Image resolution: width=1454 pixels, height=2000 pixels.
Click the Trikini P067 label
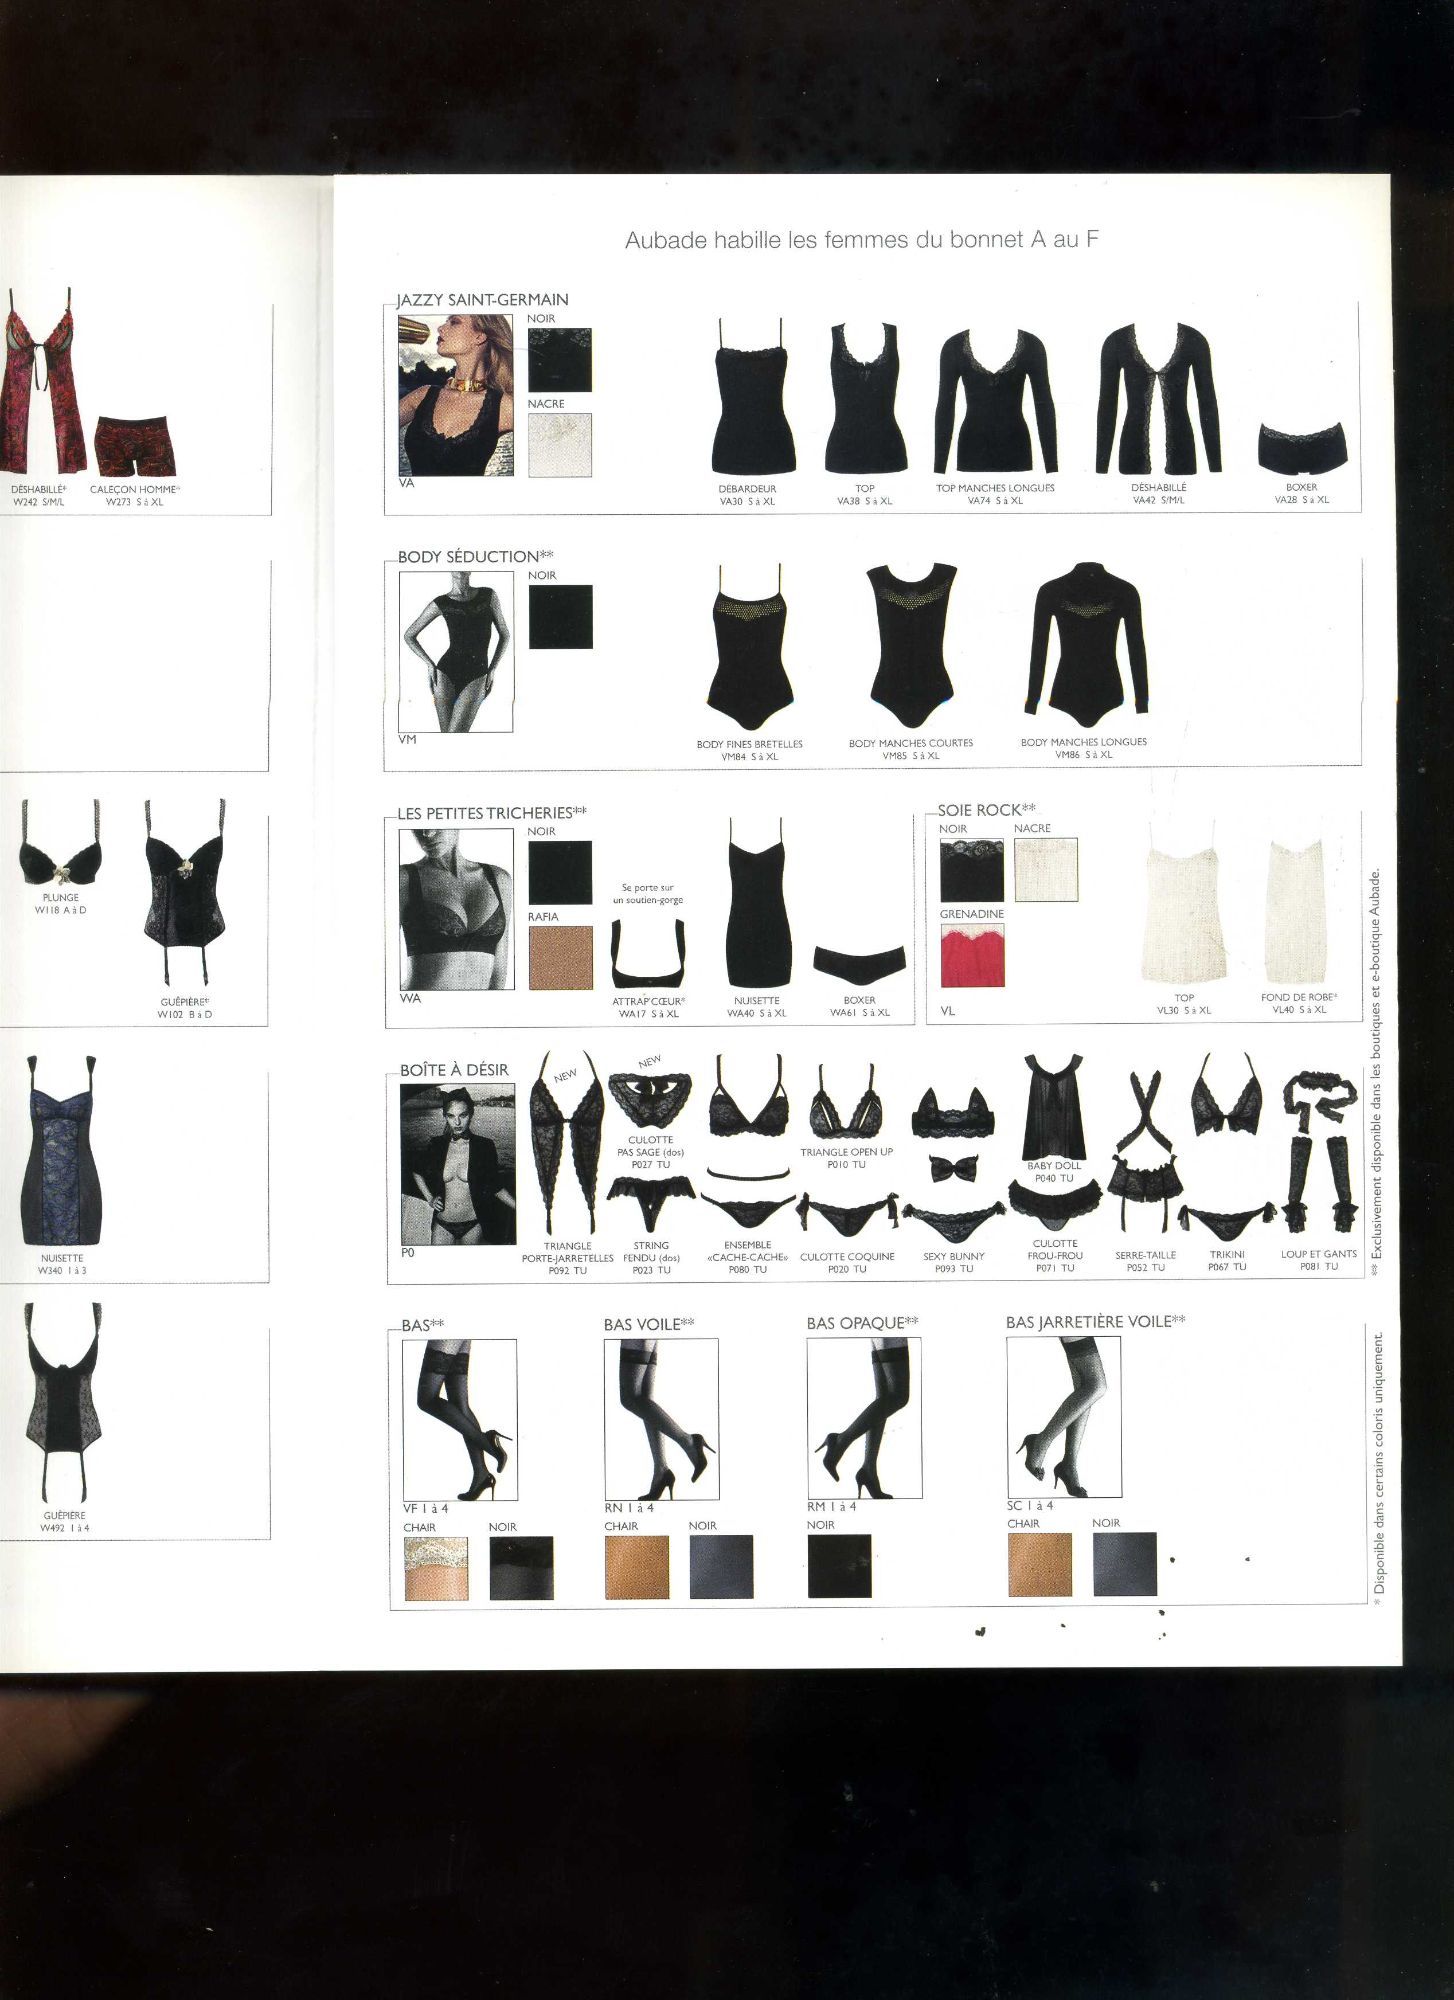1227,1261
